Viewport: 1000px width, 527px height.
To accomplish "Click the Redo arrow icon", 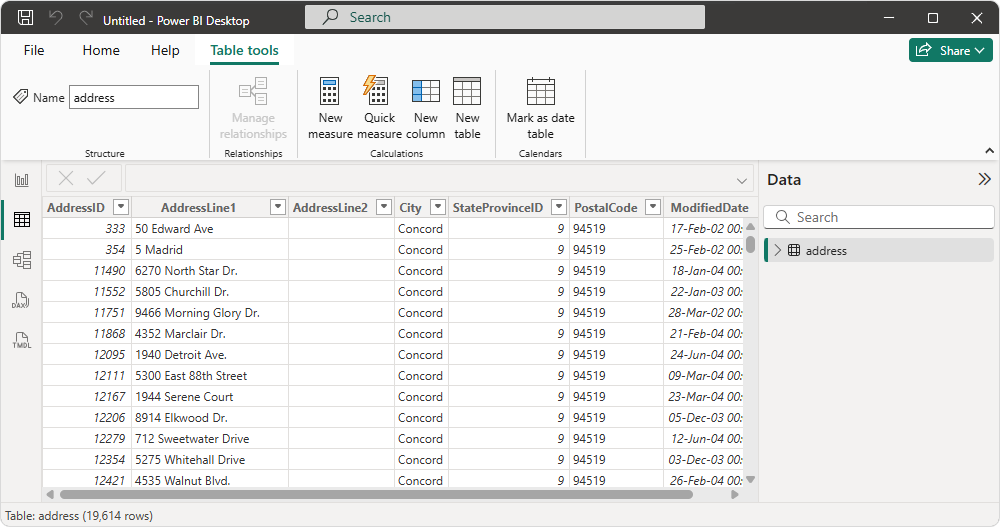I will pyautogui.click(x=85, y=18).
